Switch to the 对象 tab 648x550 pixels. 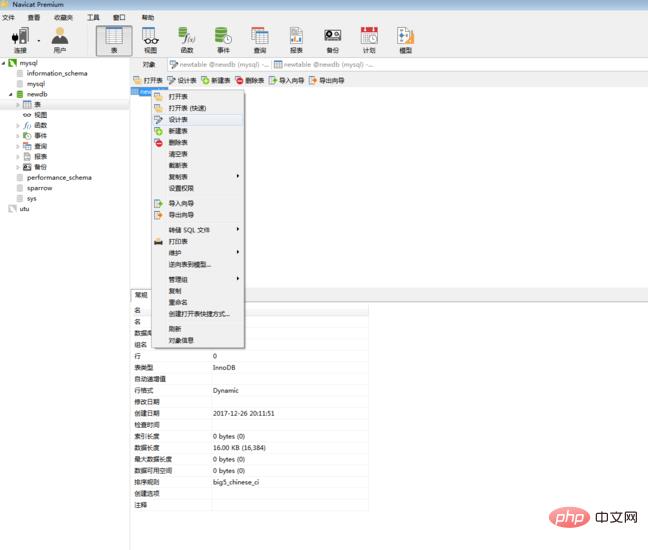[x=149, y=64]
